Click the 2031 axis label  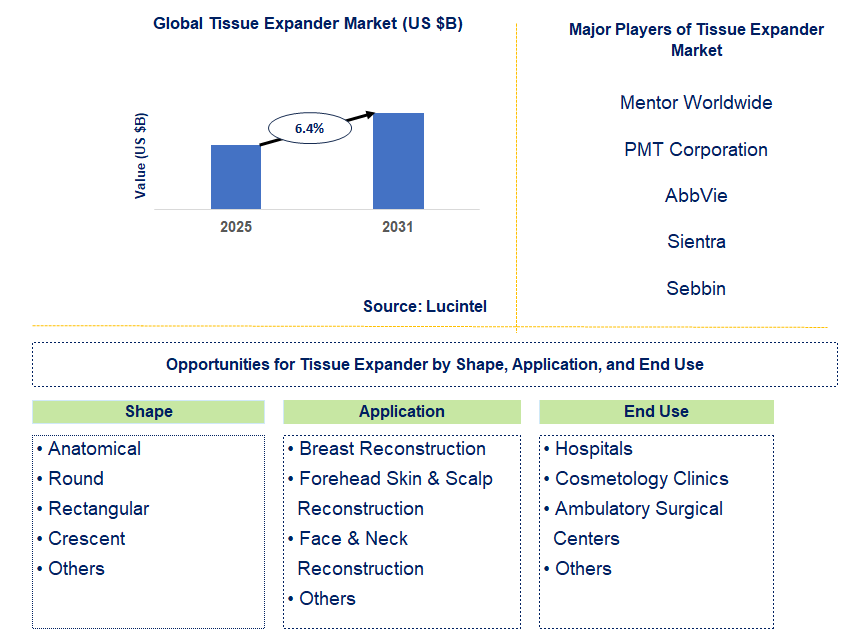398,227
